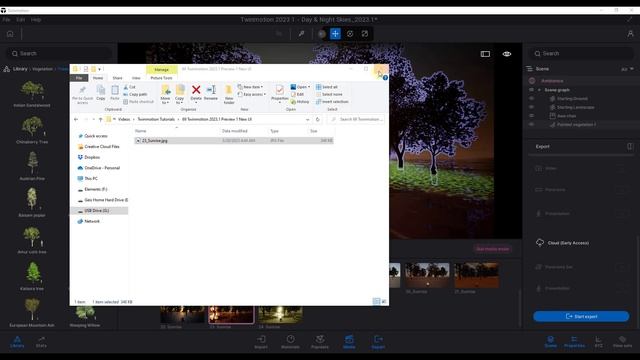Open Quick Access Toolbar customize arrow
This screenshot has width=640, height=360.
(100, 69)
